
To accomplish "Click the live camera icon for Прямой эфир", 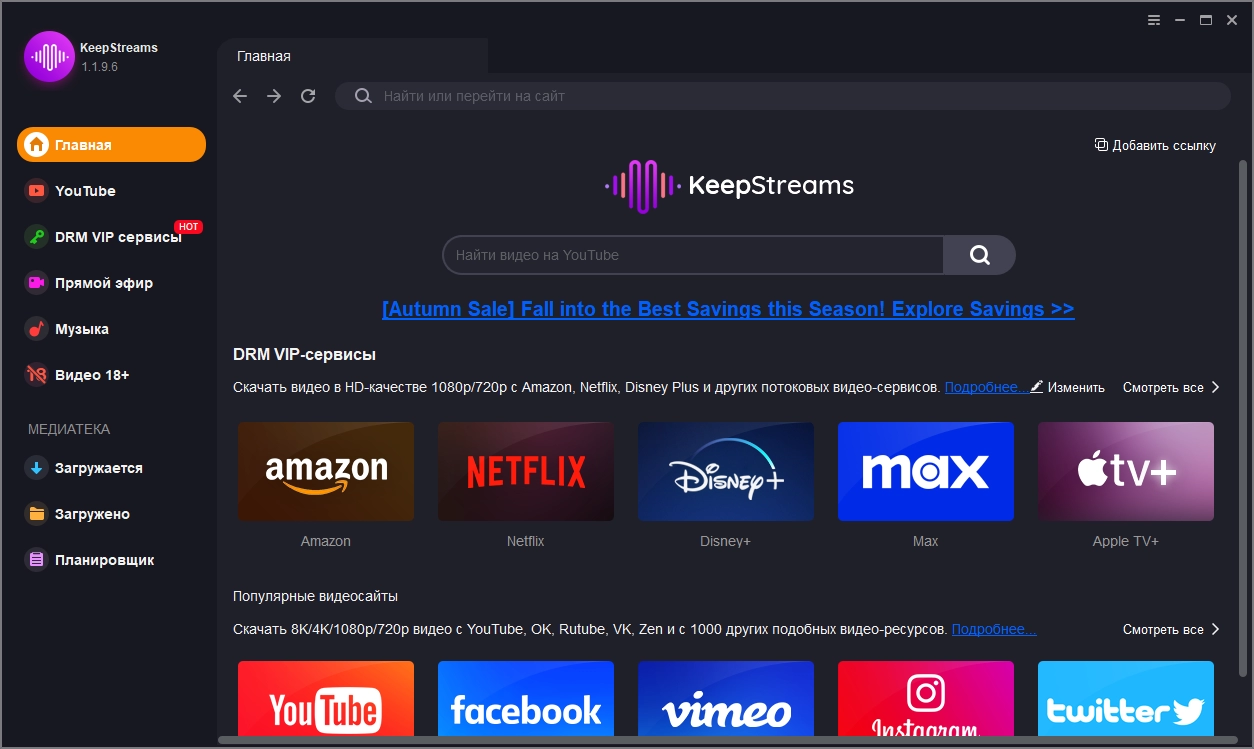I will [x=36, y=283].
